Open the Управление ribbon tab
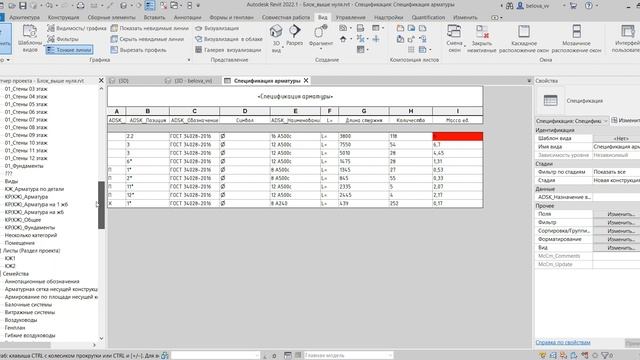640x360 pixels. click(350, 18)
